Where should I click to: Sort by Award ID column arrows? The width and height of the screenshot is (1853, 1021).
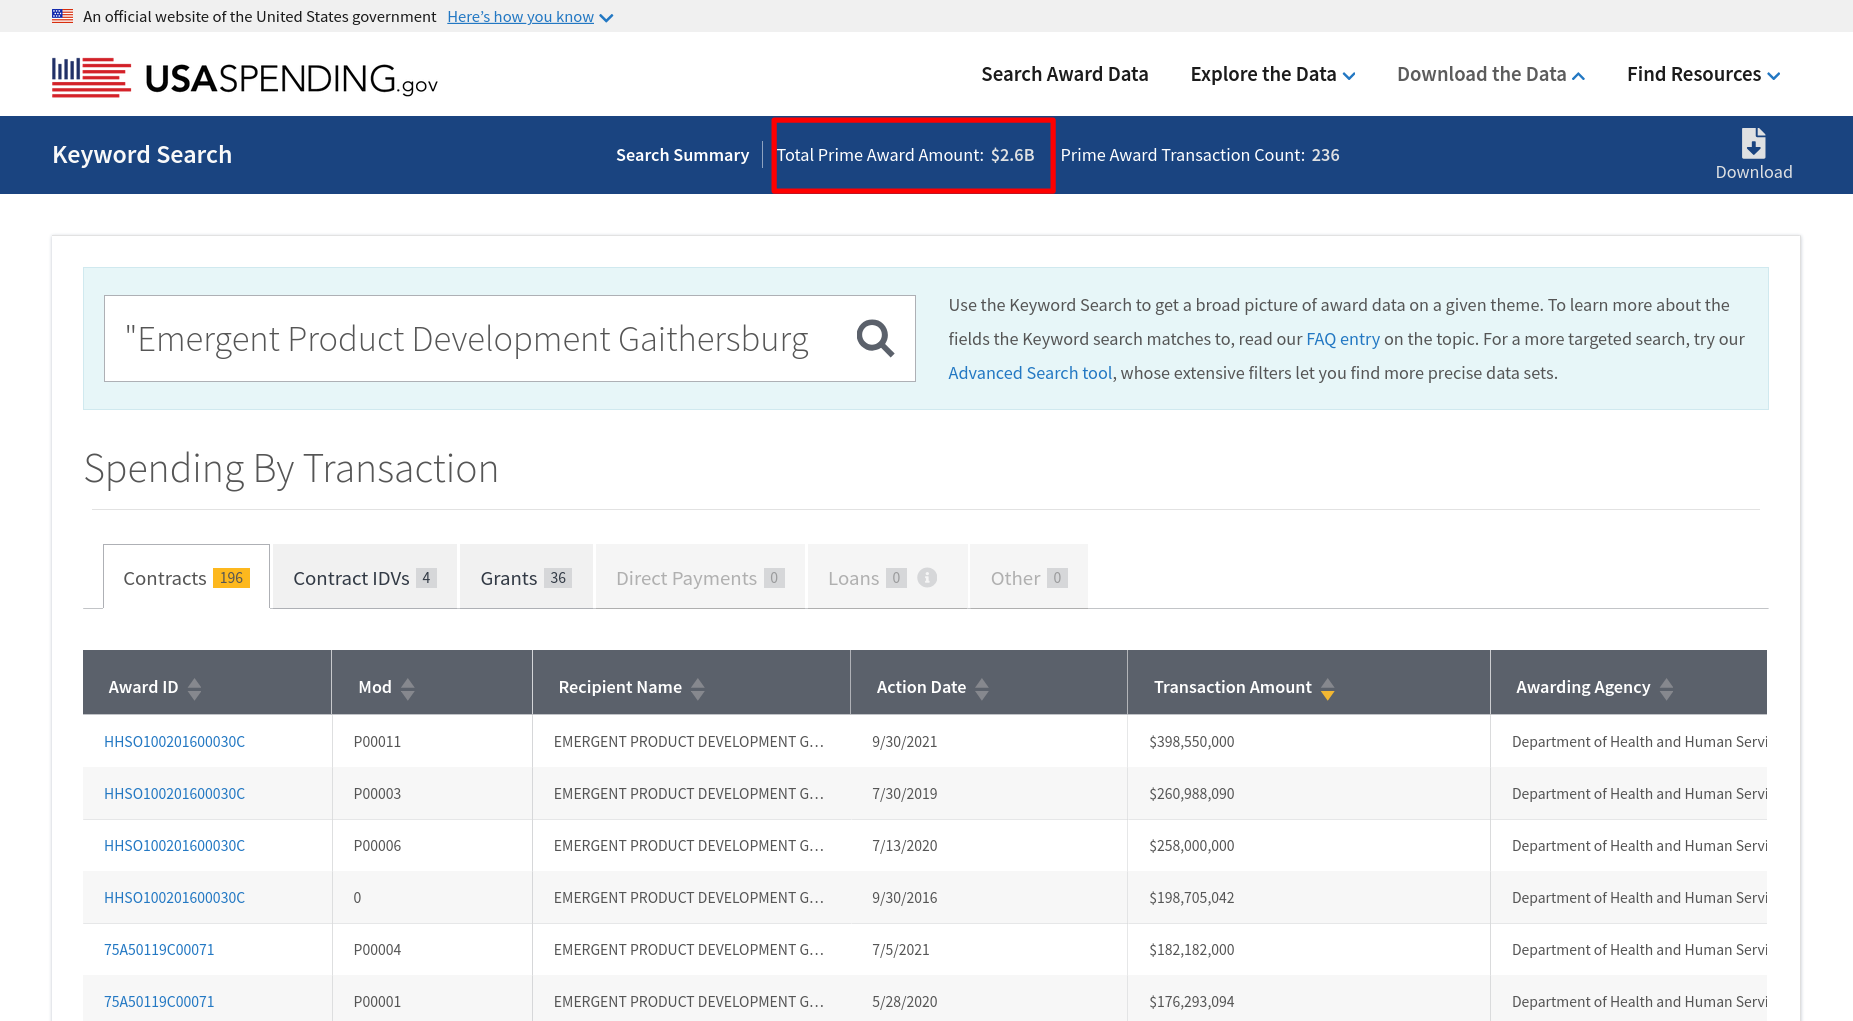click(195, 688)
